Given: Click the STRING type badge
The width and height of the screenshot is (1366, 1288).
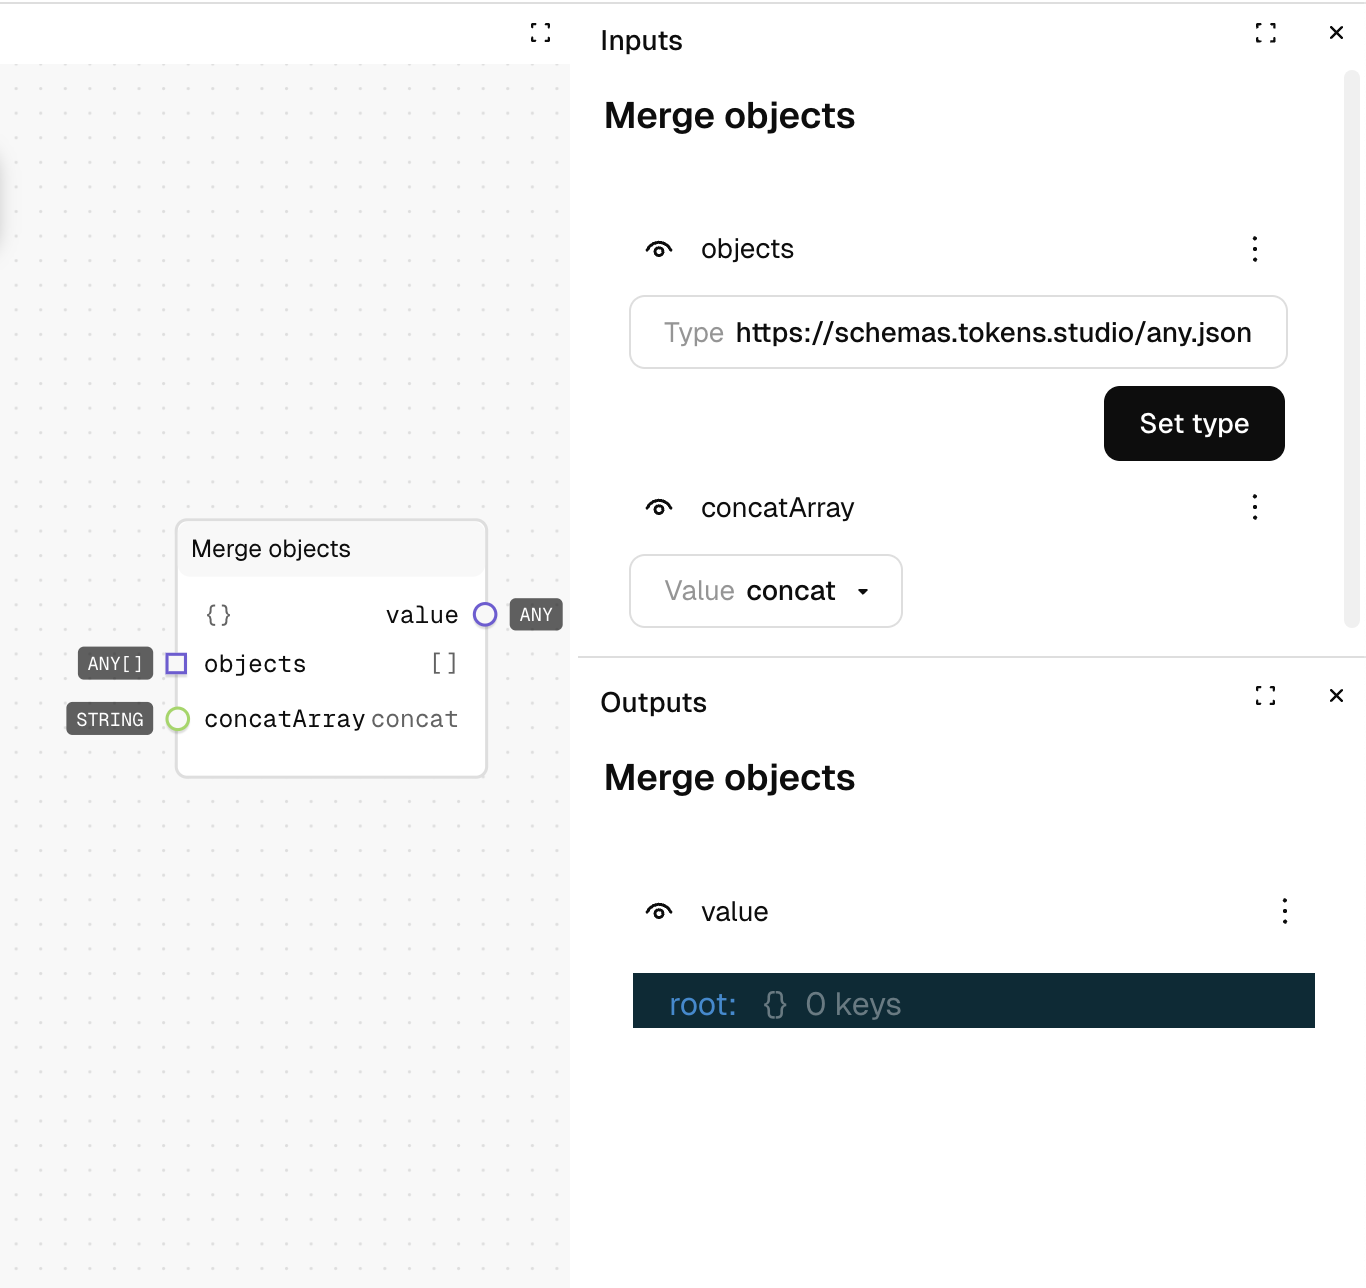Looking at the screenshot, I should click(110, 720).
